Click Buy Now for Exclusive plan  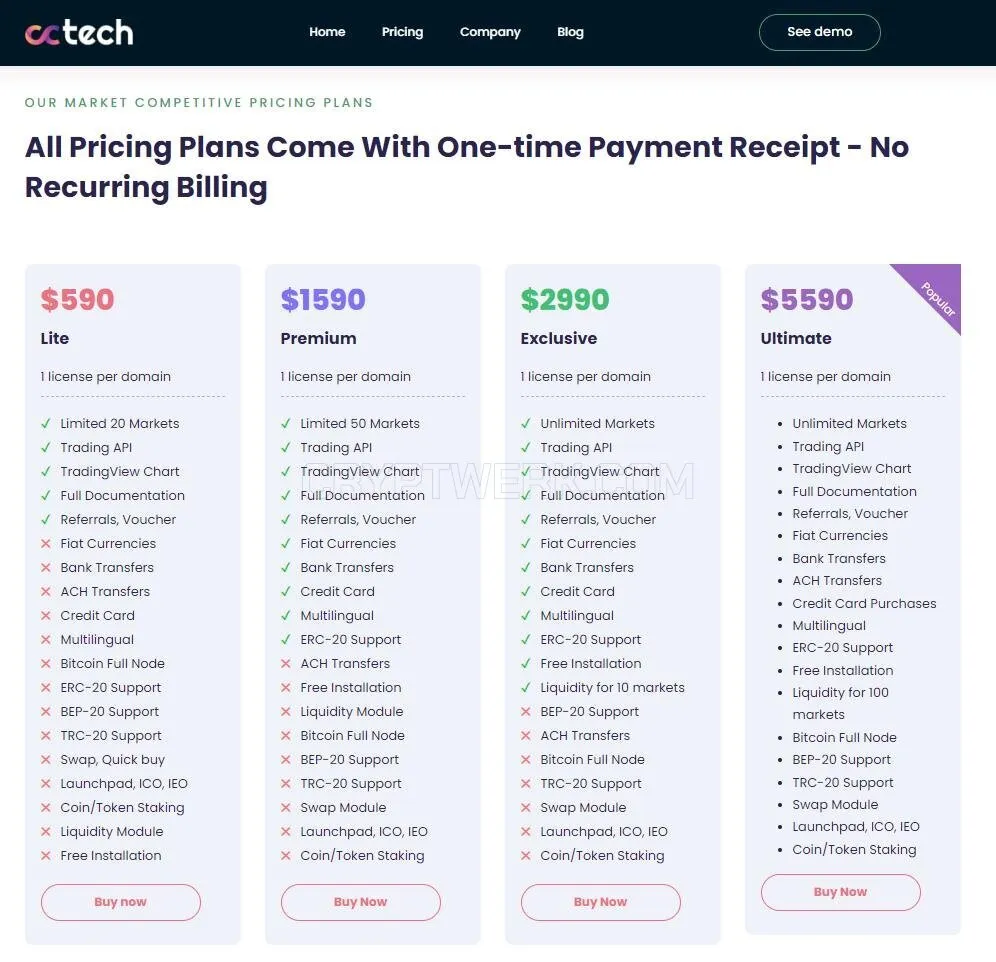click(x=601, y=902)
